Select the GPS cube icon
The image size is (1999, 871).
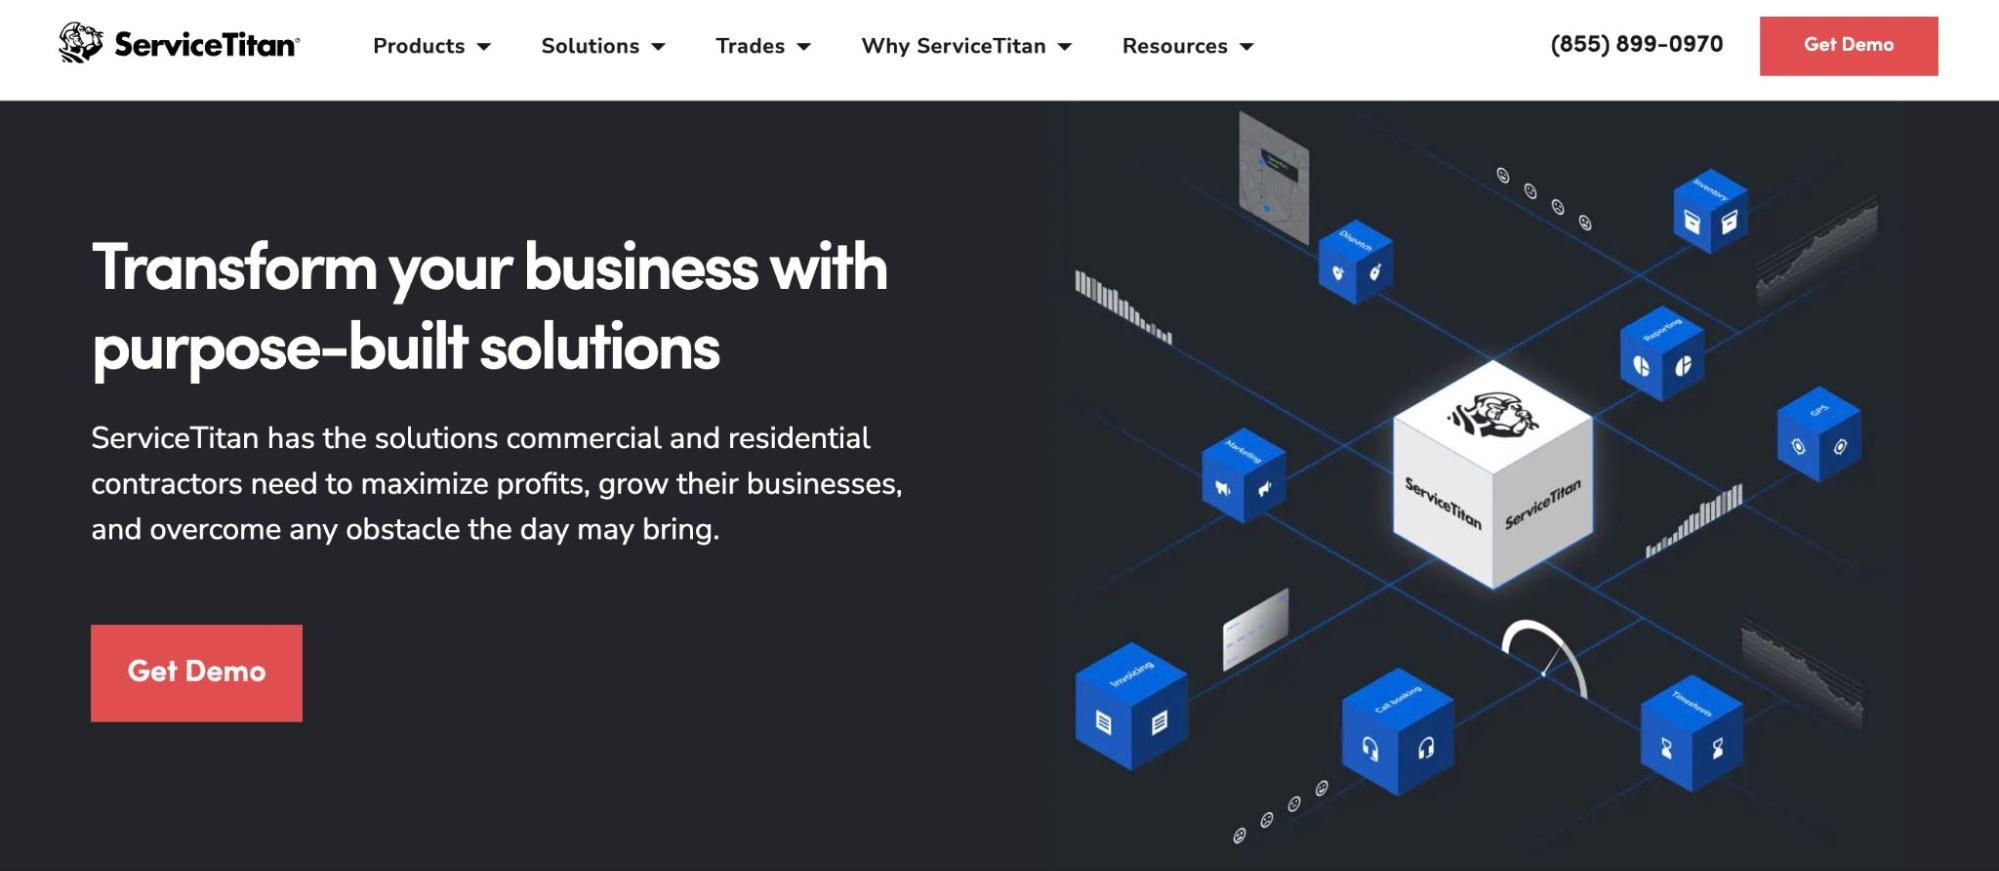pos(1818,434)
